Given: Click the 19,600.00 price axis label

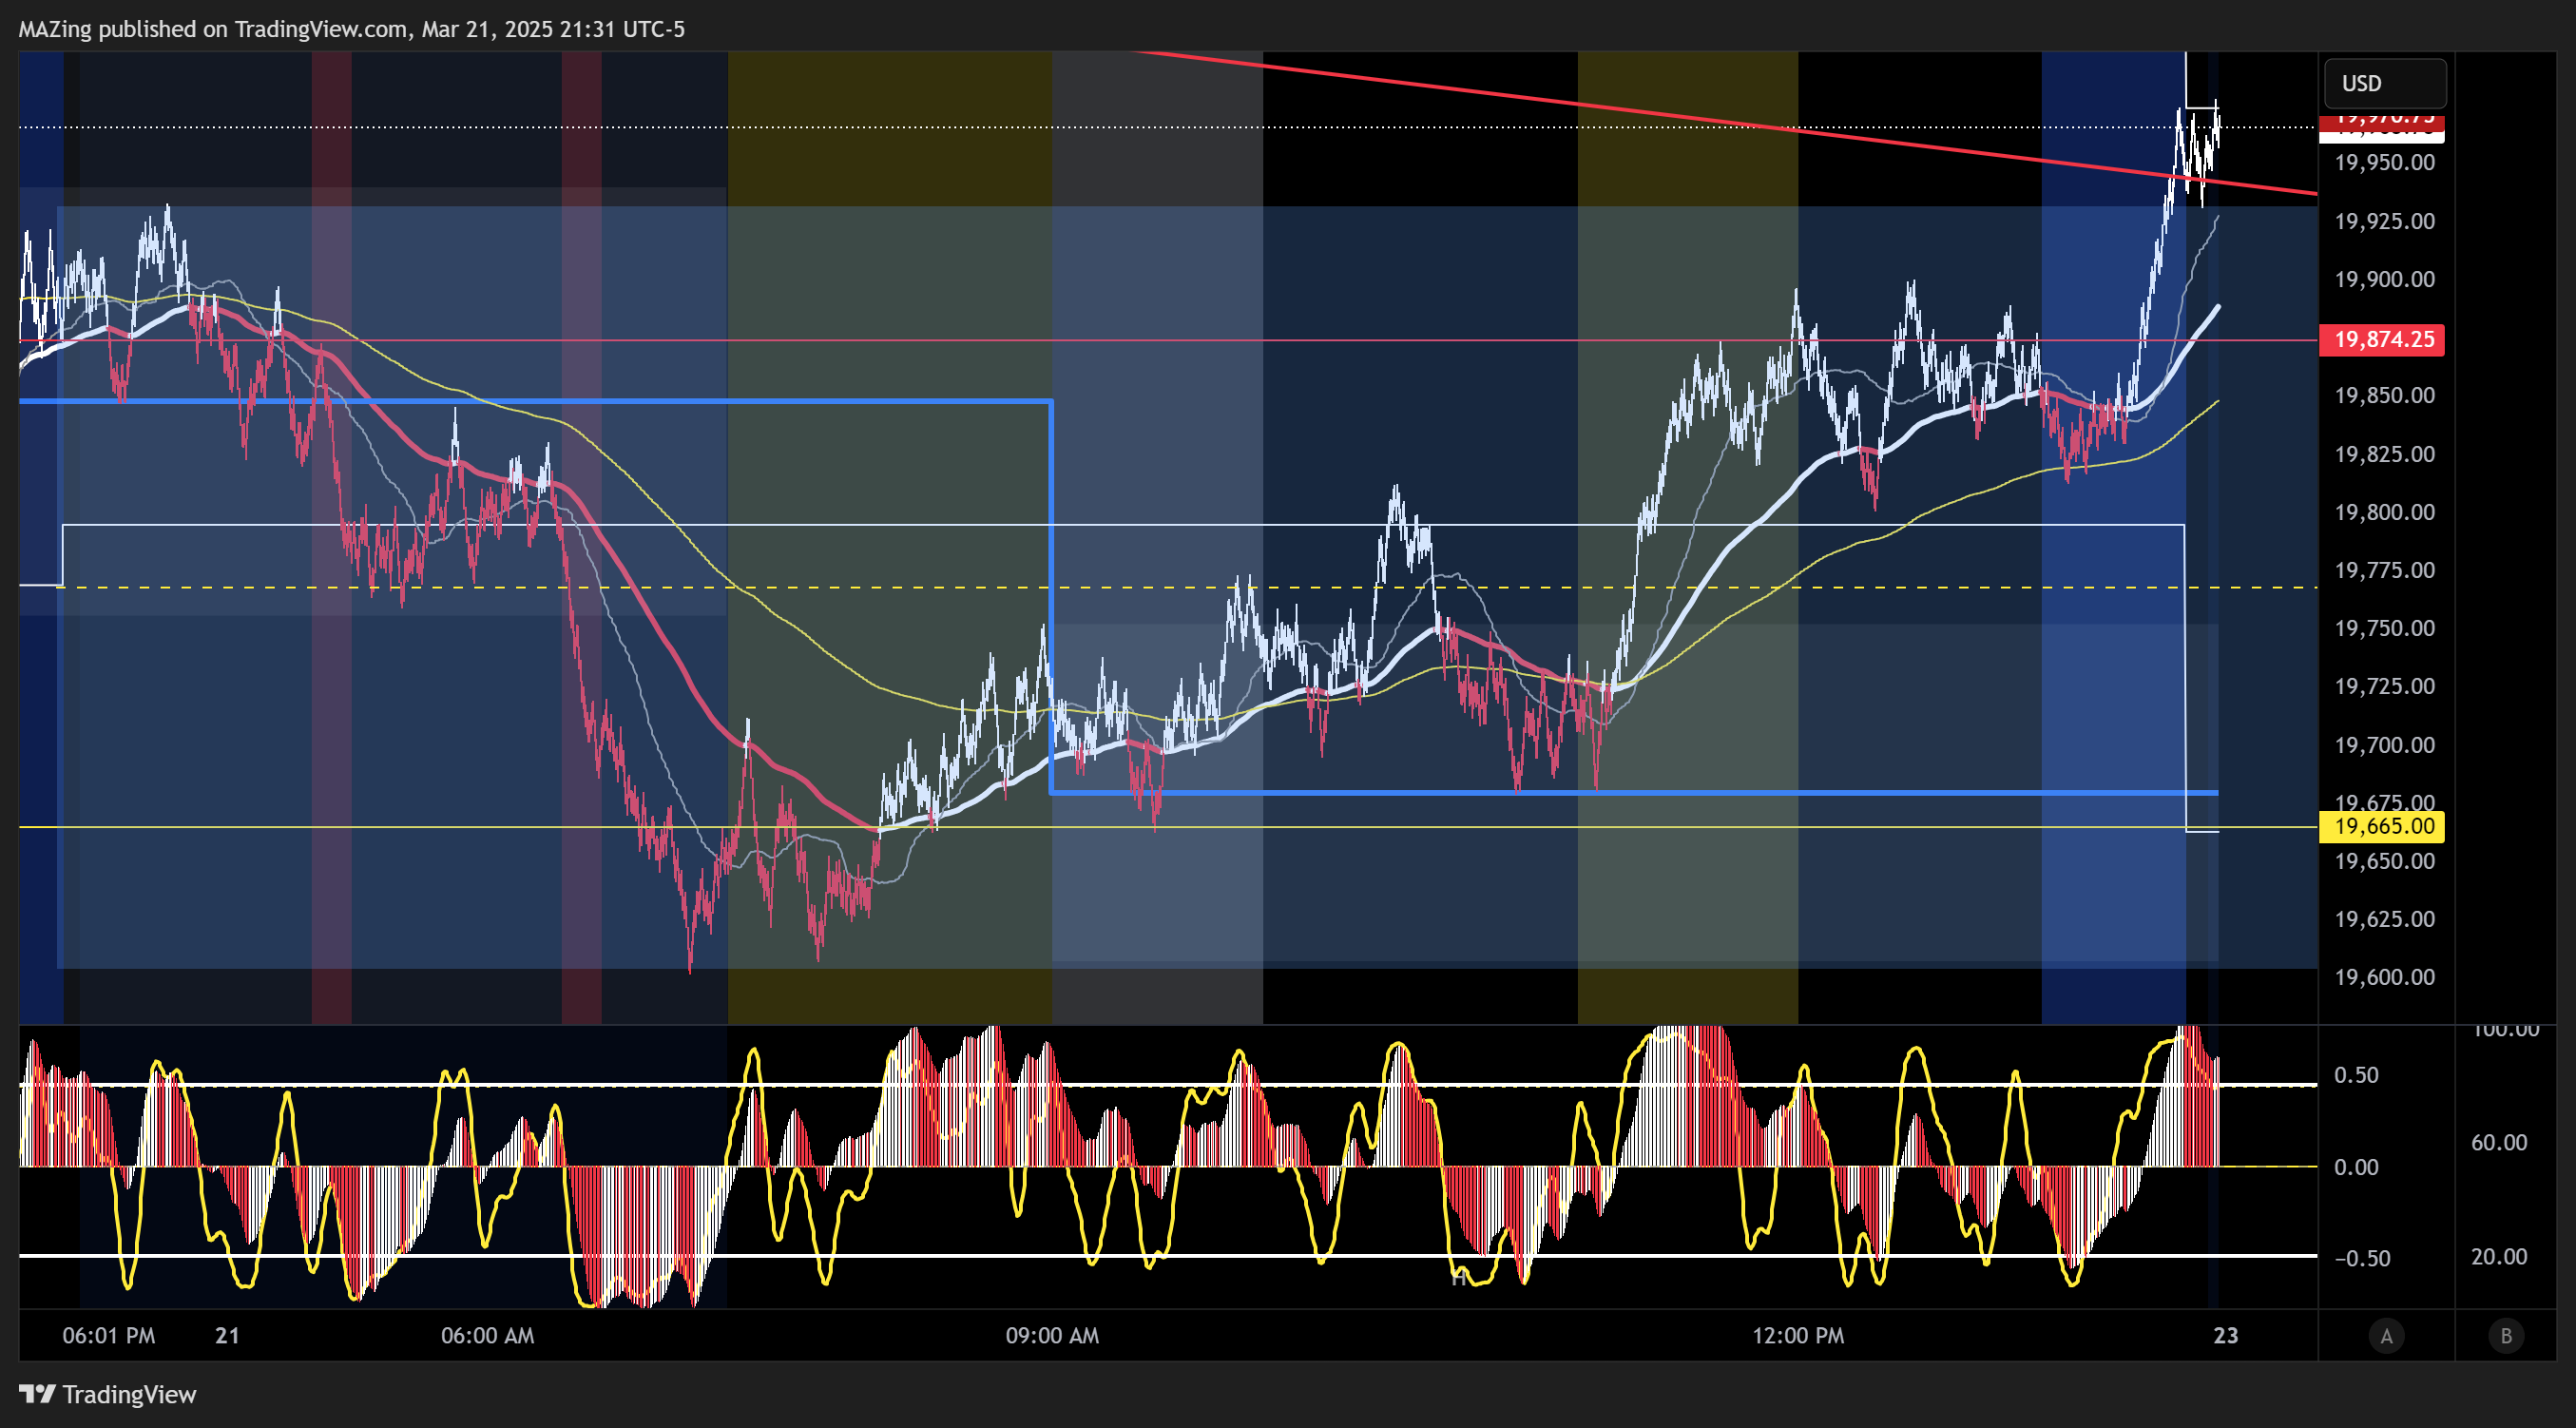Looking at the screenshot, I should [2384, 977].
